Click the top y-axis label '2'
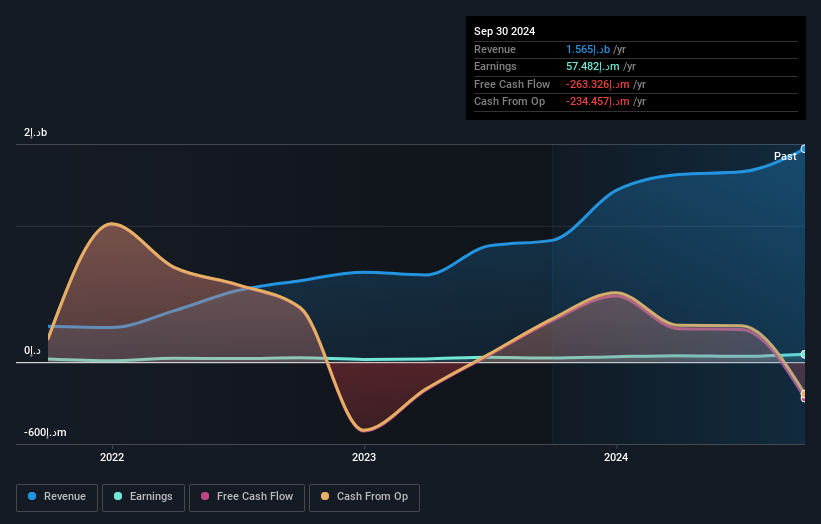Image resolution: width=821 pixels, height=524 pixels. coord(35,132)
